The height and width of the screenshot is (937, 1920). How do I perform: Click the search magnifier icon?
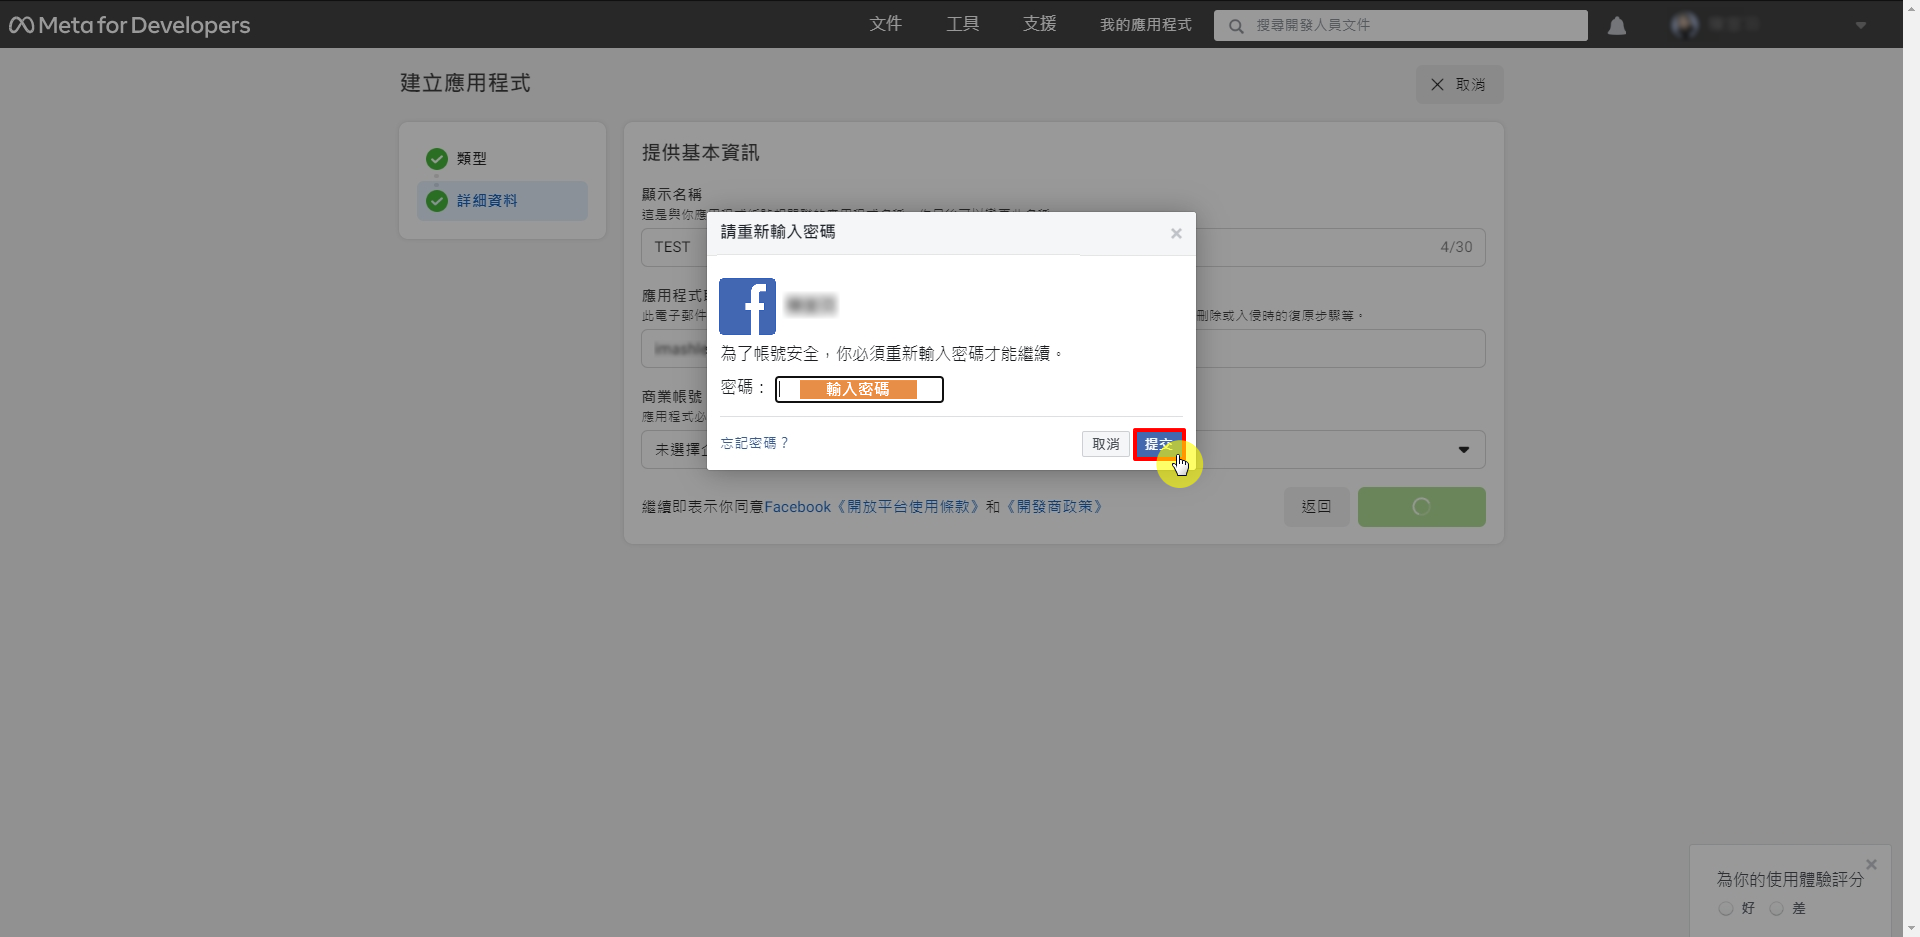click(1236, 26)
